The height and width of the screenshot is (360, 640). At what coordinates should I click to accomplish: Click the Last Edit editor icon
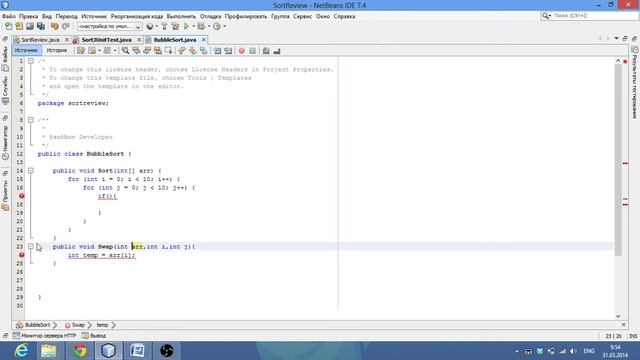[81, 51]
